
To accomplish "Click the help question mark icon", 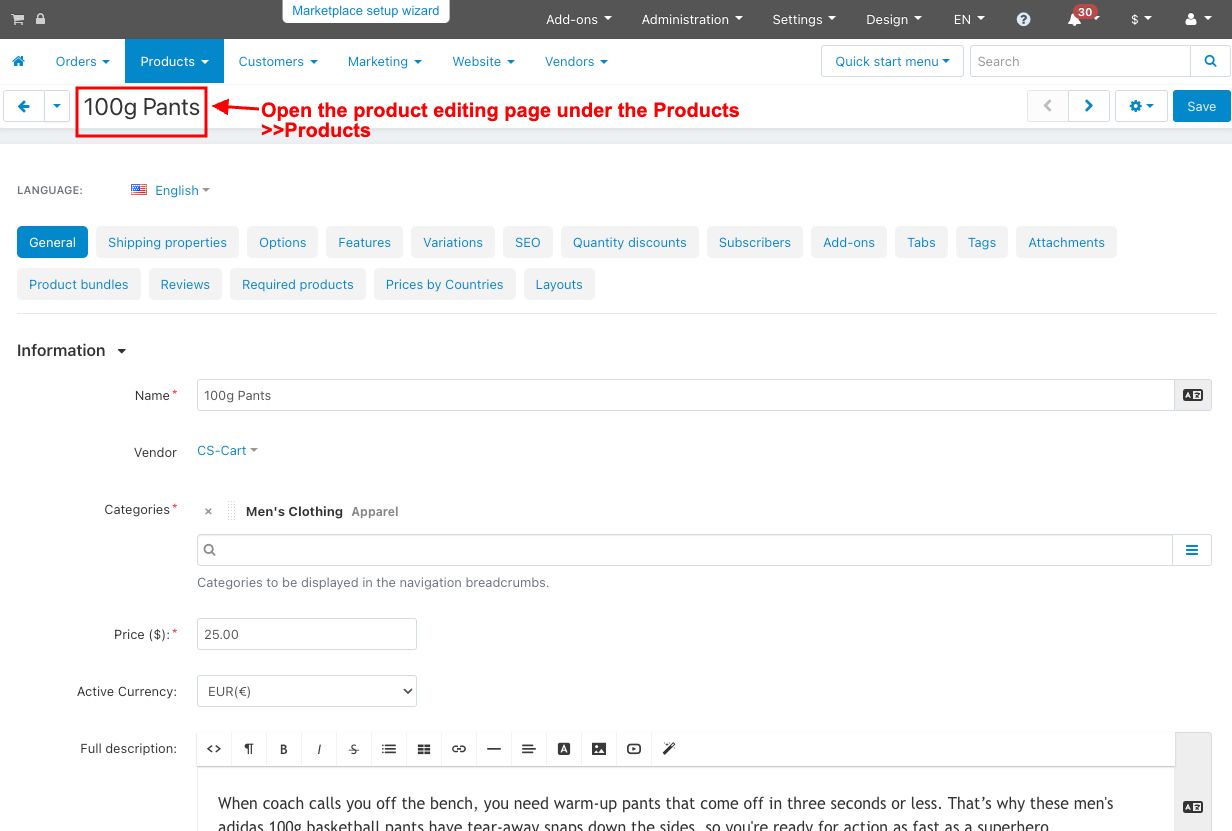I will [x=1023, y=19].
